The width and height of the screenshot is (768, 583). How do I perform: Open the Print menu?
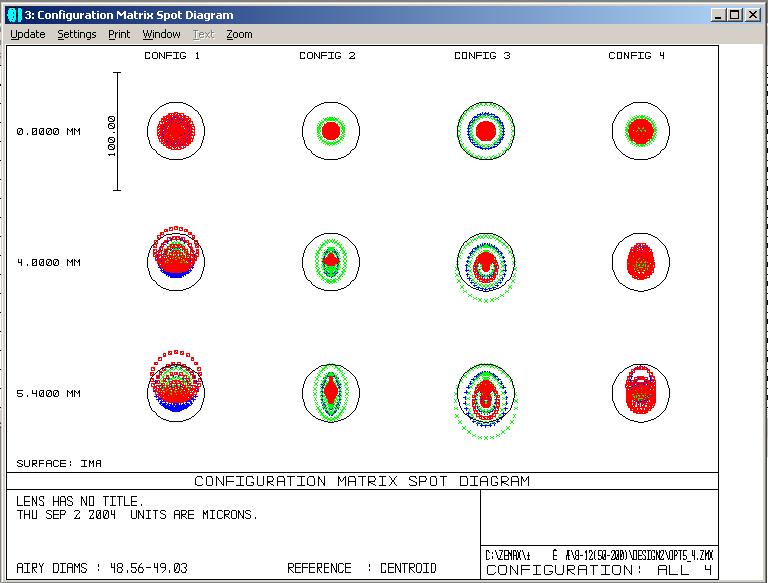(x=119, y=34)
